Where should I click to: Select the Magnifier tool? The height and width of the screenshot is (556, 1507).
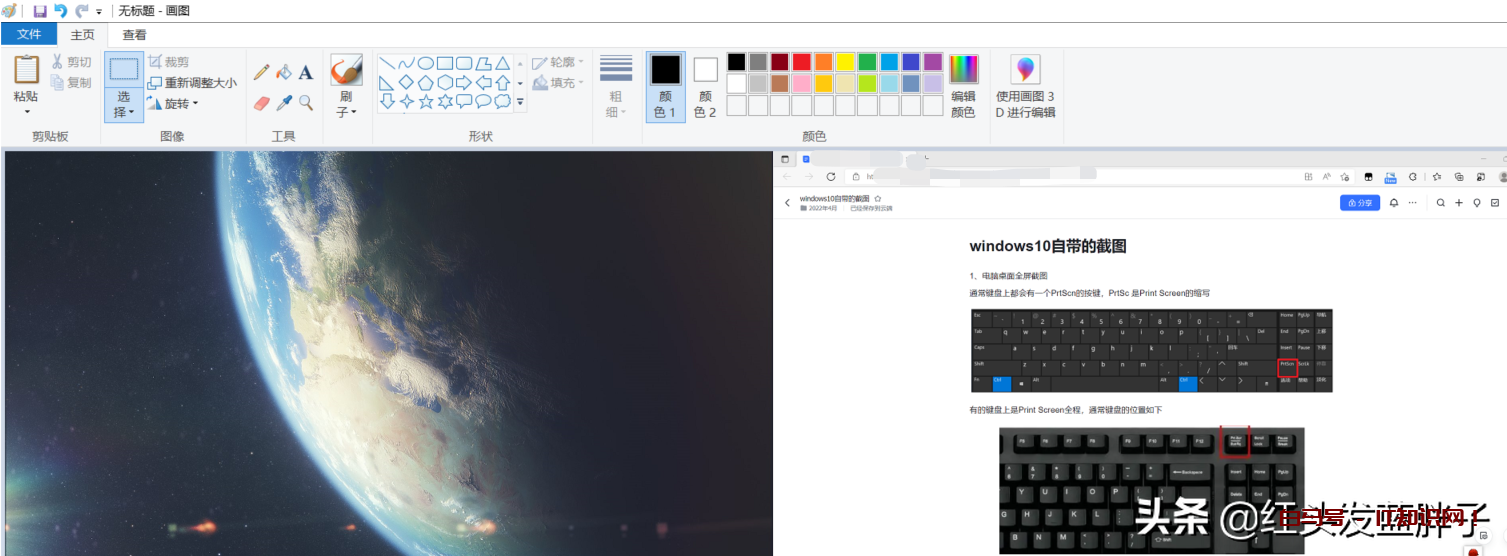[306, 103]
